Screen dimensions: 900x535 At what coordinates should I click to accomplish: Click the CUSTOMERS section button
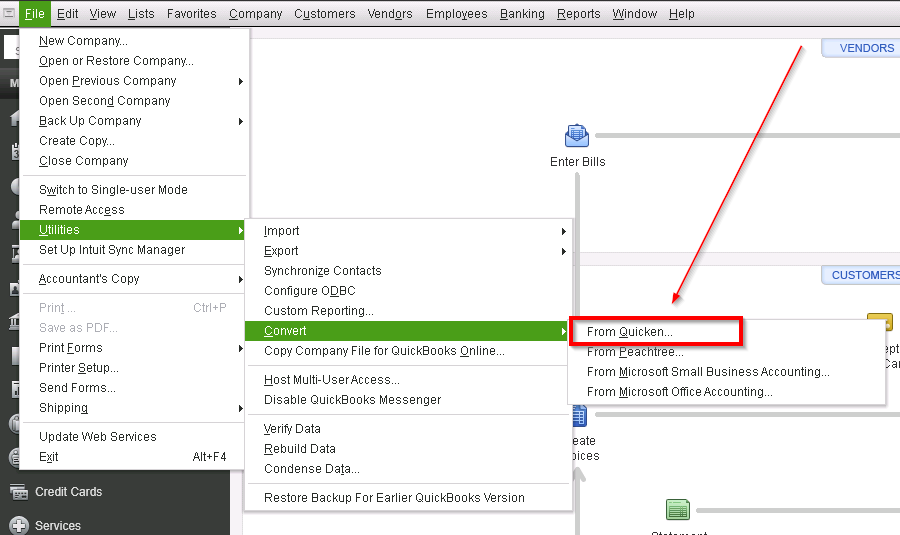point(862,275)
